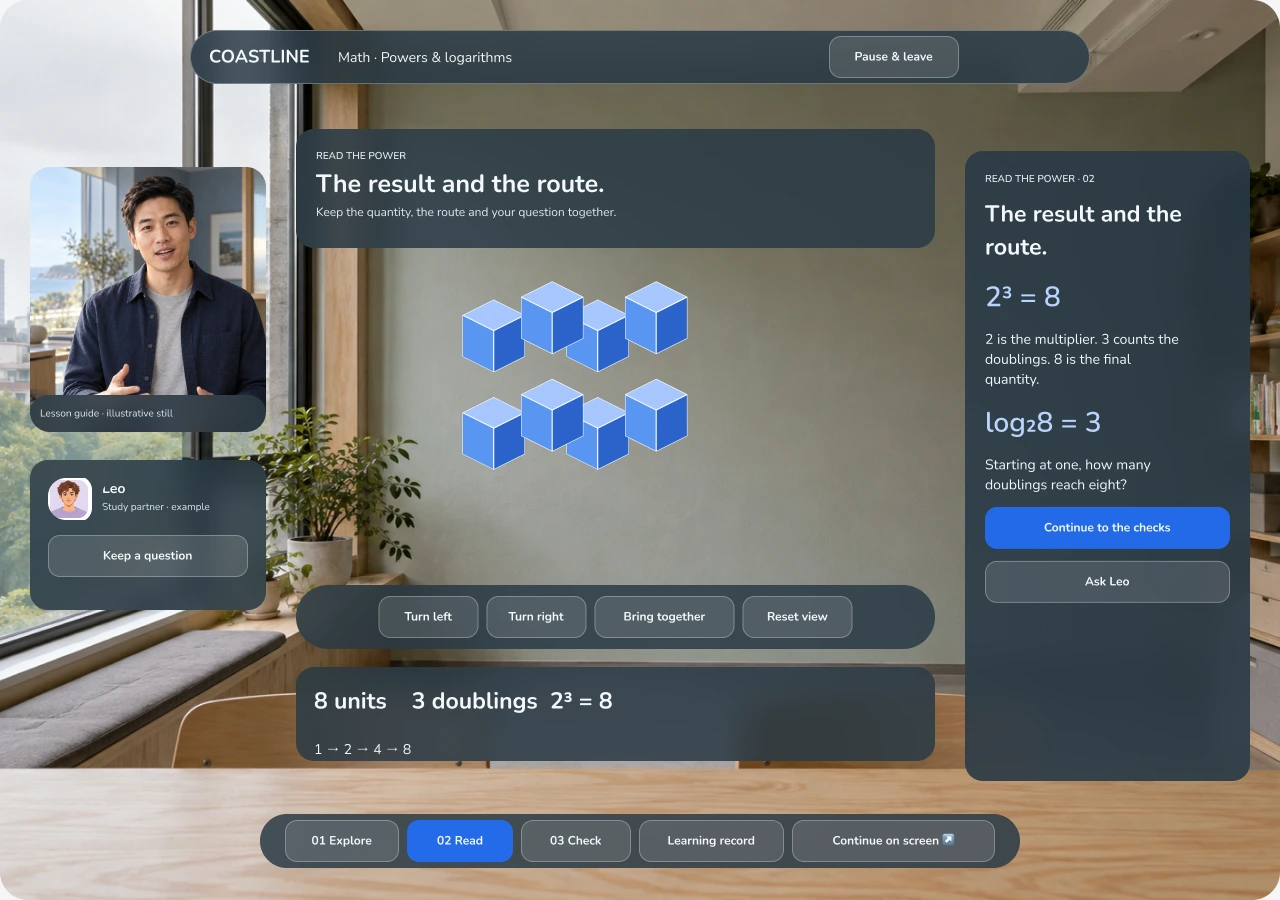Screen dimensions: 1280x900
Task: Switch to the 01 Explore step
Action: pyautogui.click(x=341, y=841)
